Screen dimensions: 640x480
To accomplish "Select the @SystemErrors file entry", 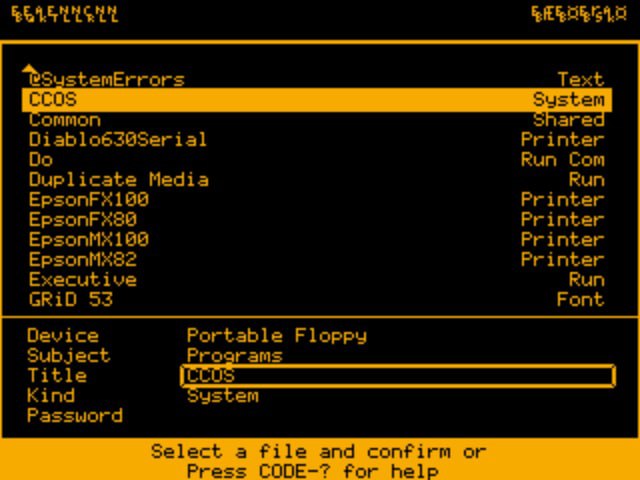I will tap(107, 80).
